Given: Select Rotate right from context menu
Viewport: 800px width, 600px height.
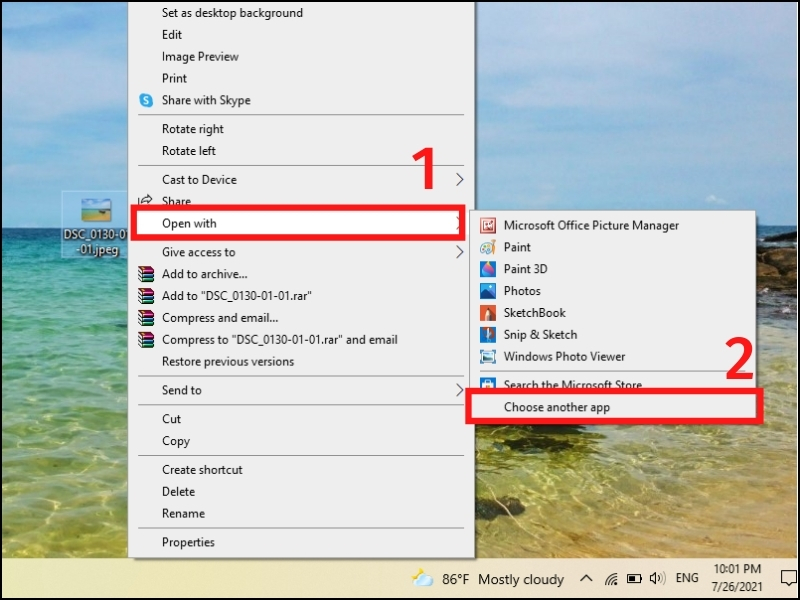Looking at the screenshot, I should (193, 129).
